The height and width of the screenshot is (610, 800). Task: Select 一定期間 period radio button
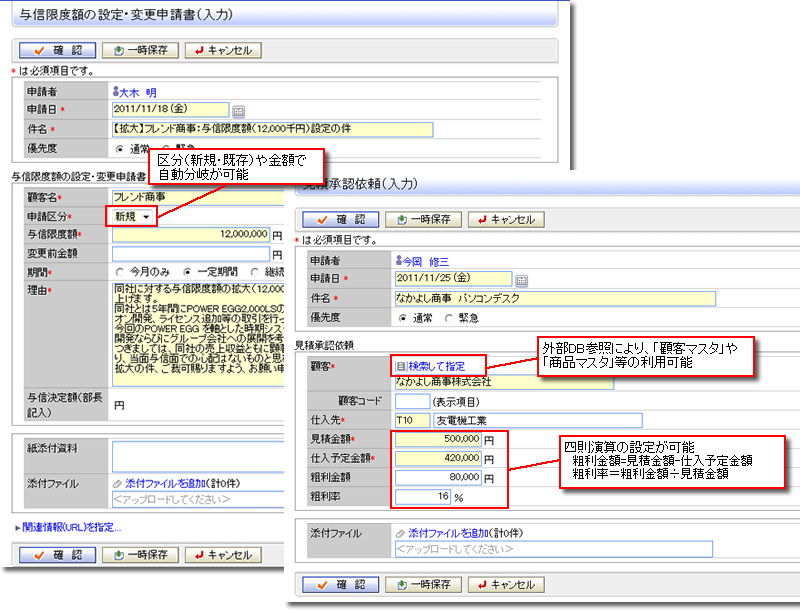(x=187, y=272)
